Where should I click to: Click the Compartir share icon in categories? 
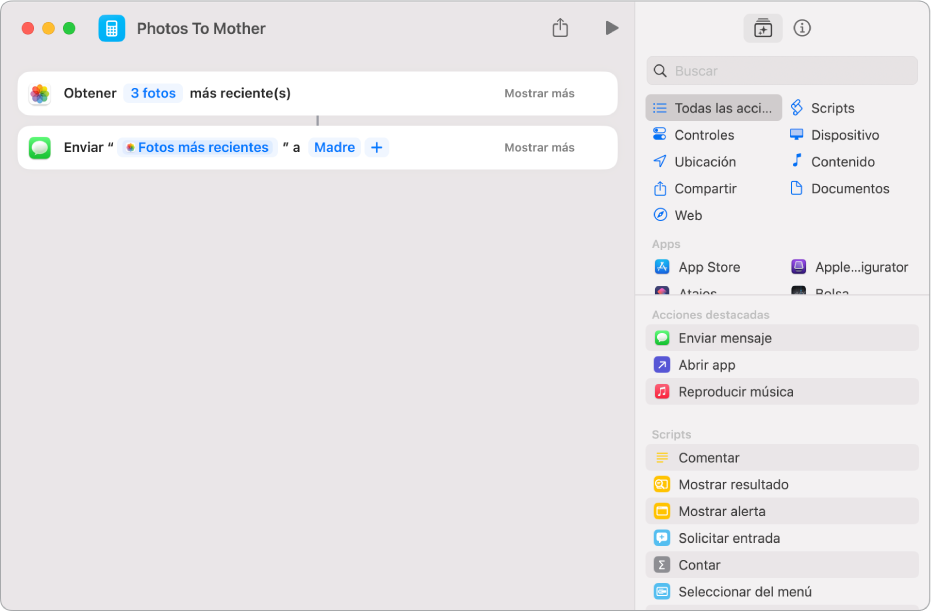(660, 189)
